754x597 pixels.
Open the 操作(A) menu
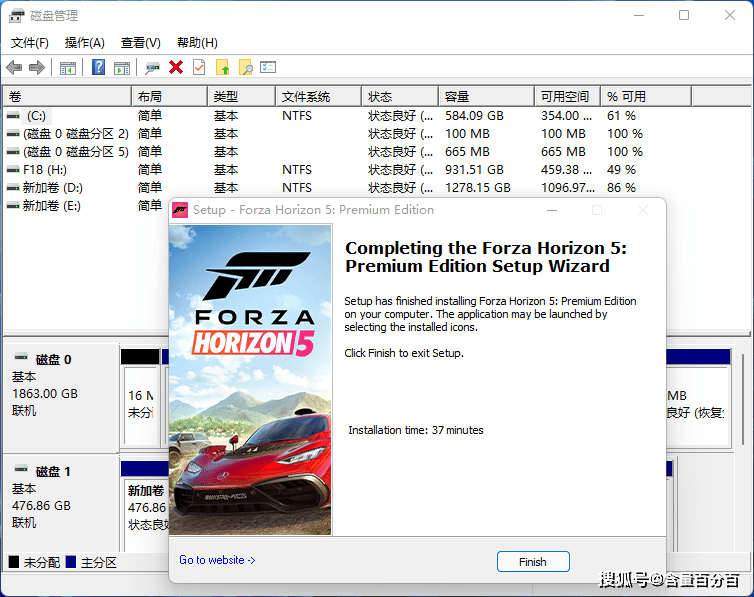[x=84, y=43]
